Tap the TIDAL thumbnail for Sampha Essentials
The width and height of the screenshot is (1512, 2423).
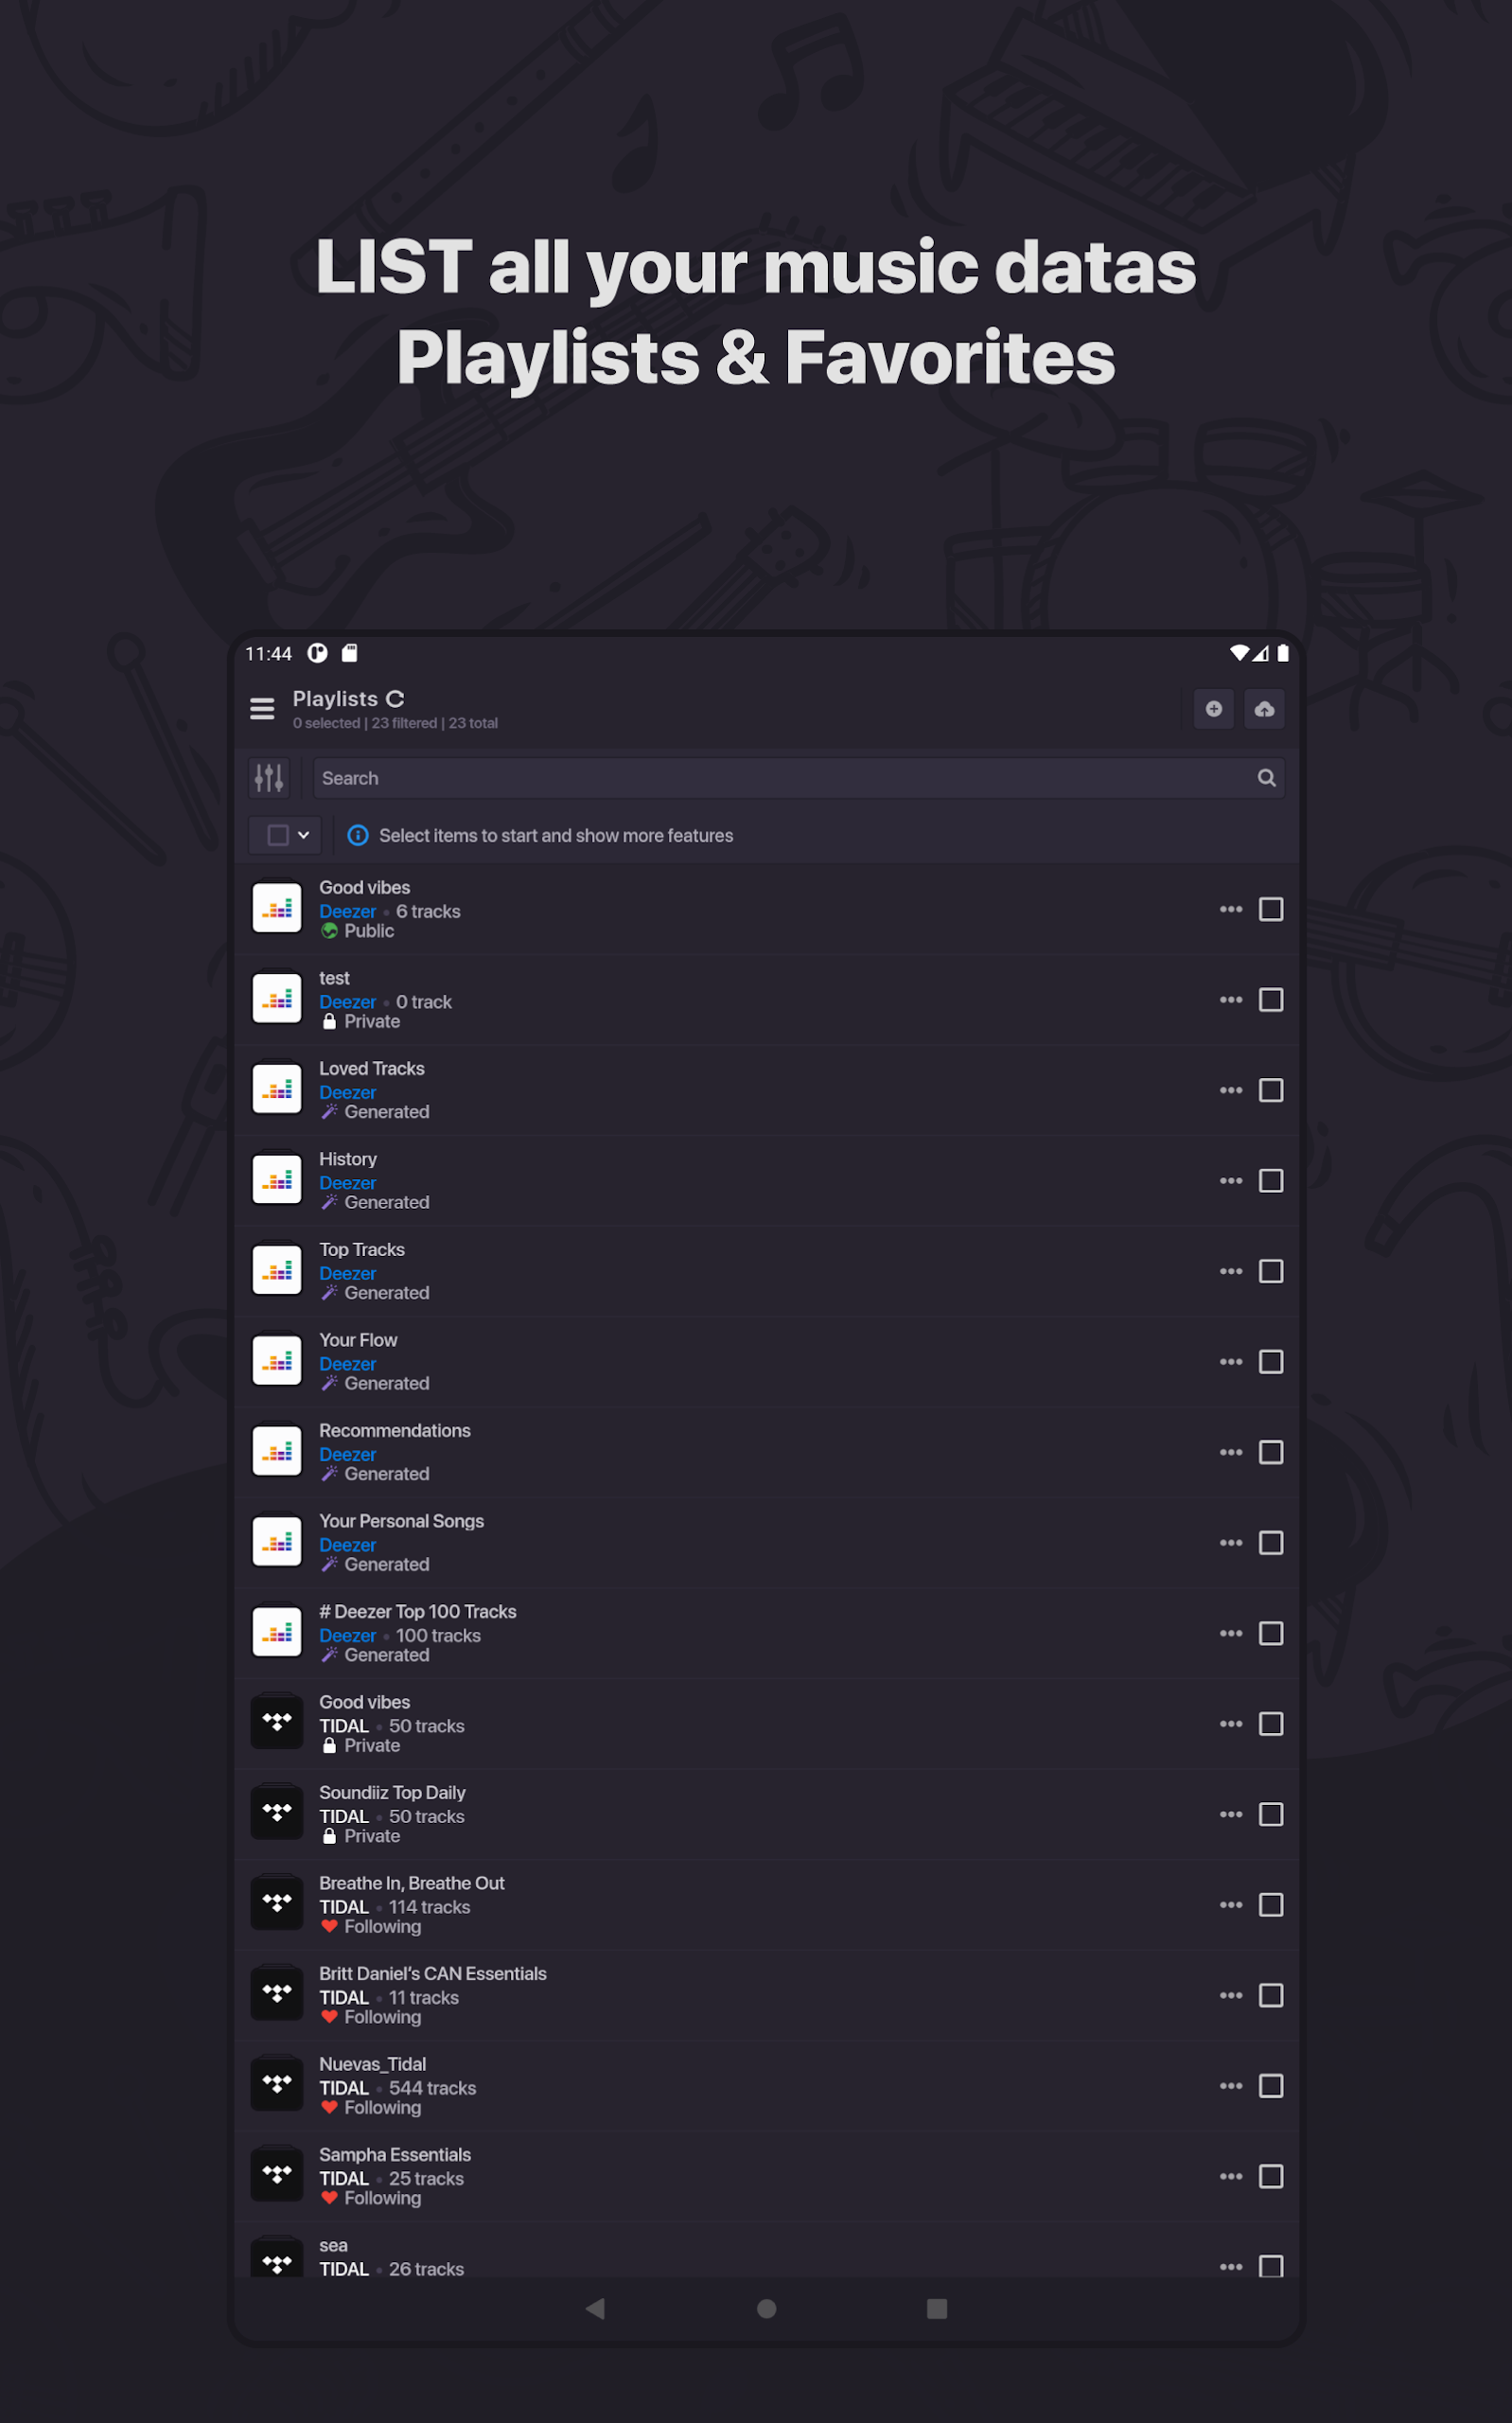[x=277, y=2176]
